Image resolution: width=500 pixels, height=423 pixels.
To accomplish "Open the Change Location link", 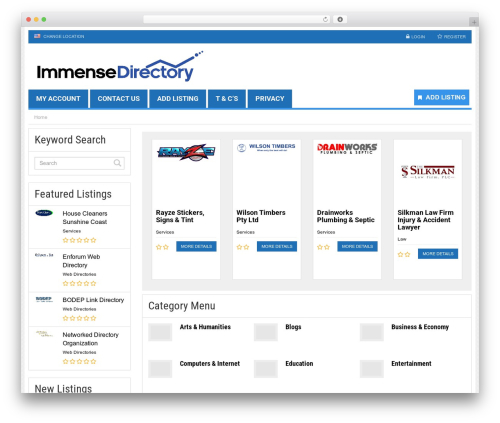I will (63, 36).
